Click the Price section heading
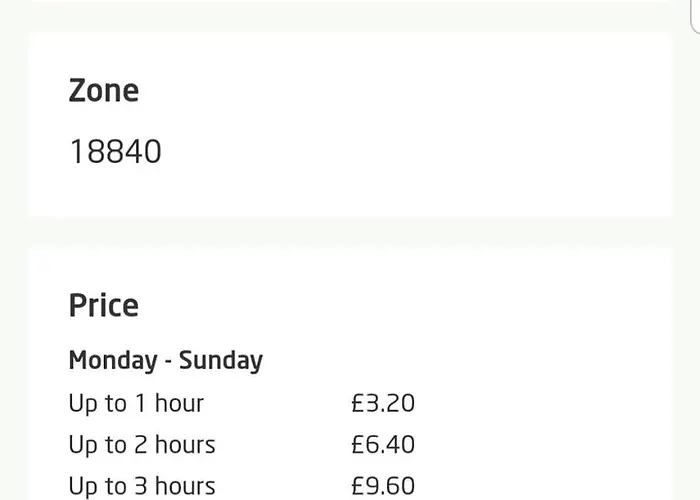Screen dimensions: 700x500 tap(104, 306)
